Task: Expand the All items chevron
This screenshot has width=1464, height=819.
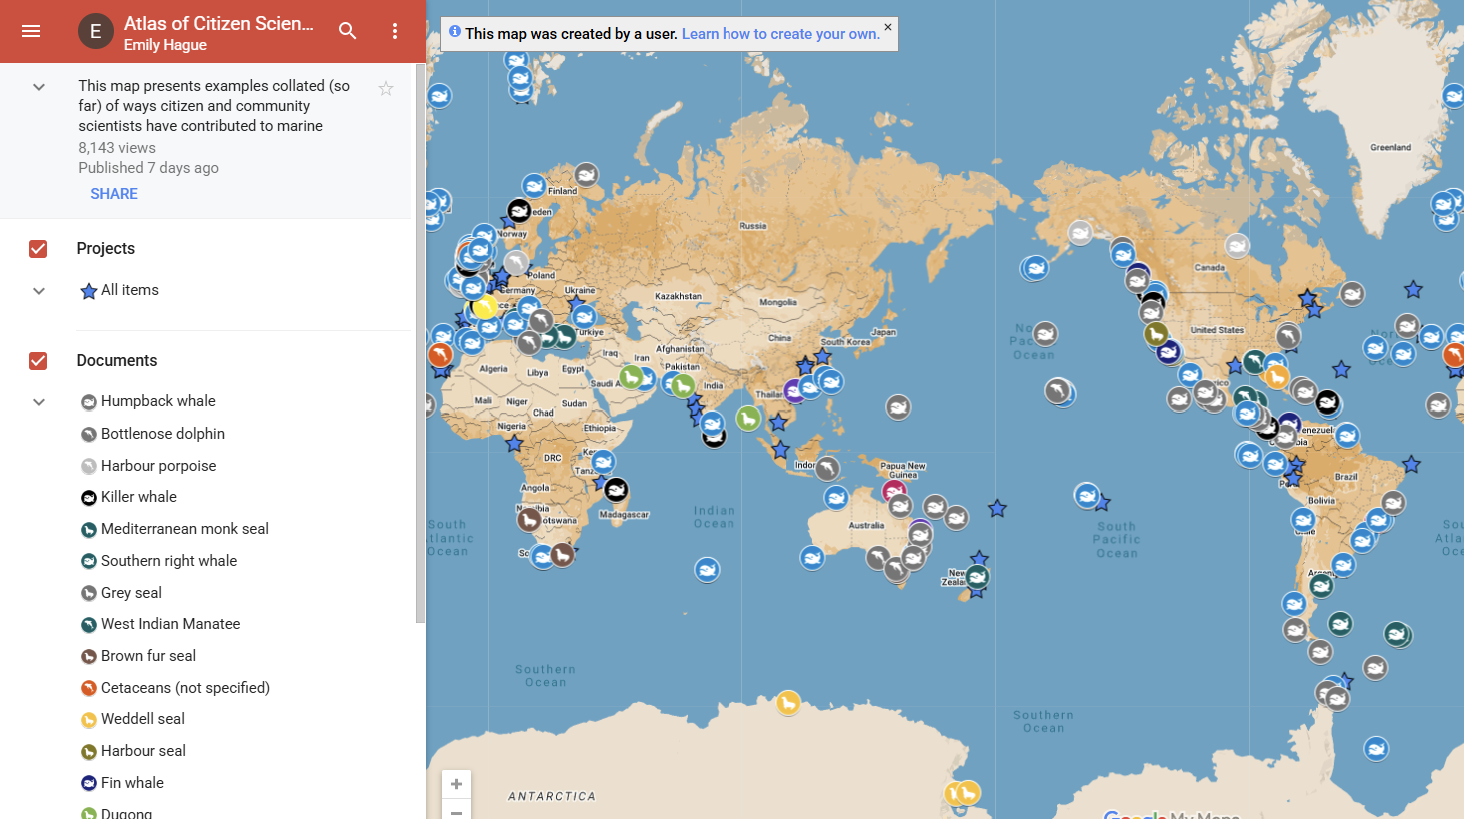Action: (39, 291)
